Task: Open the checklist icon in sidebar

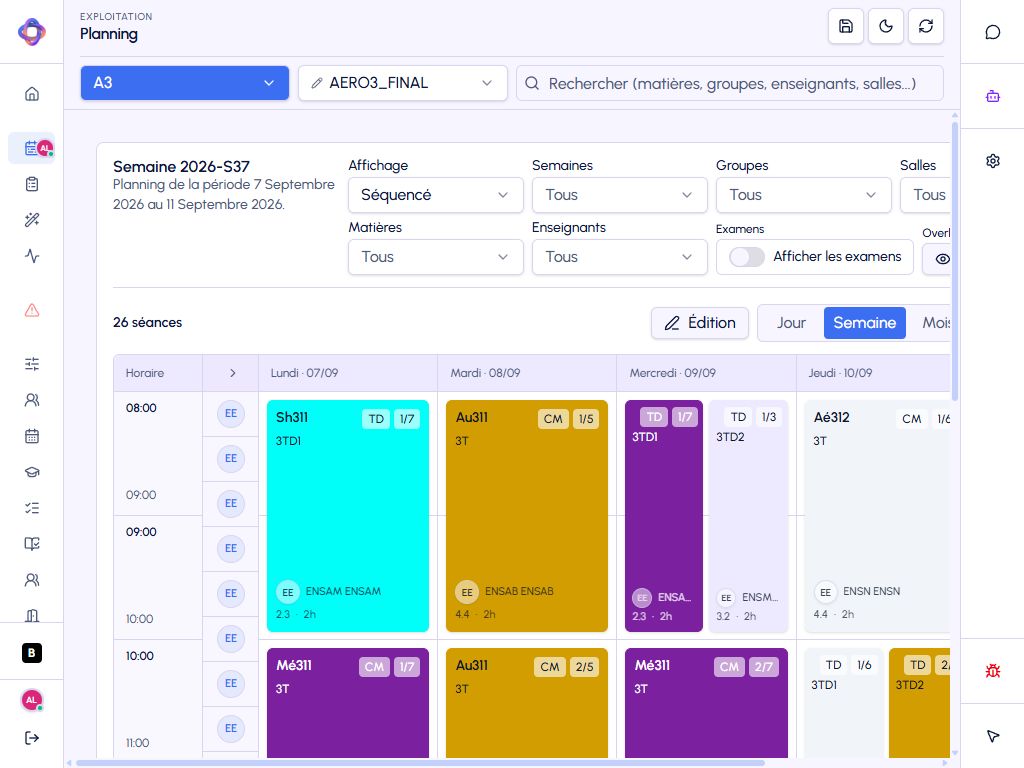Action: point(31,507)
